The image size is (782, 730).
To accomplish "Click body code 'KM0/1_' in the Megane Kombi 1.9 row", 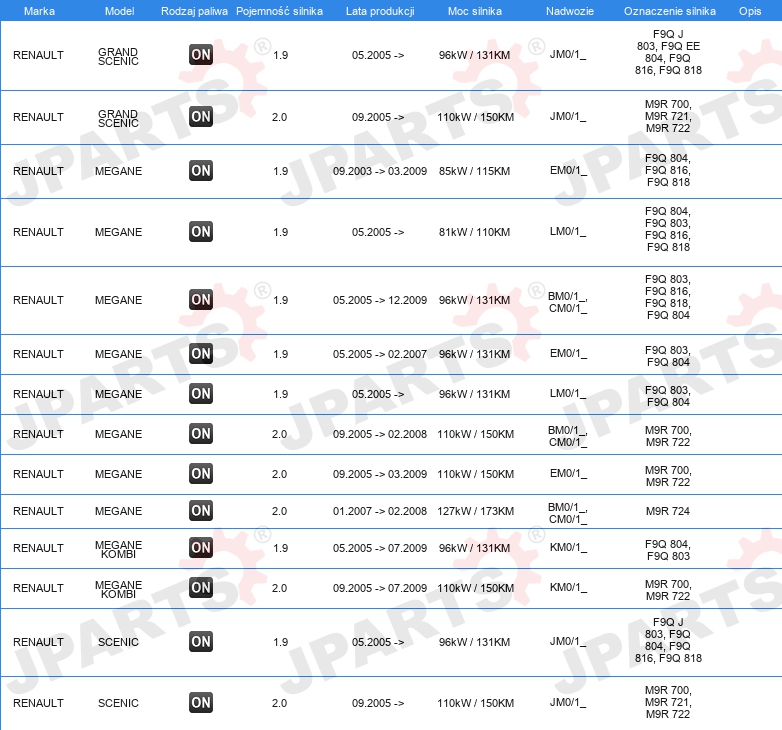I will (x=568, y=548).
